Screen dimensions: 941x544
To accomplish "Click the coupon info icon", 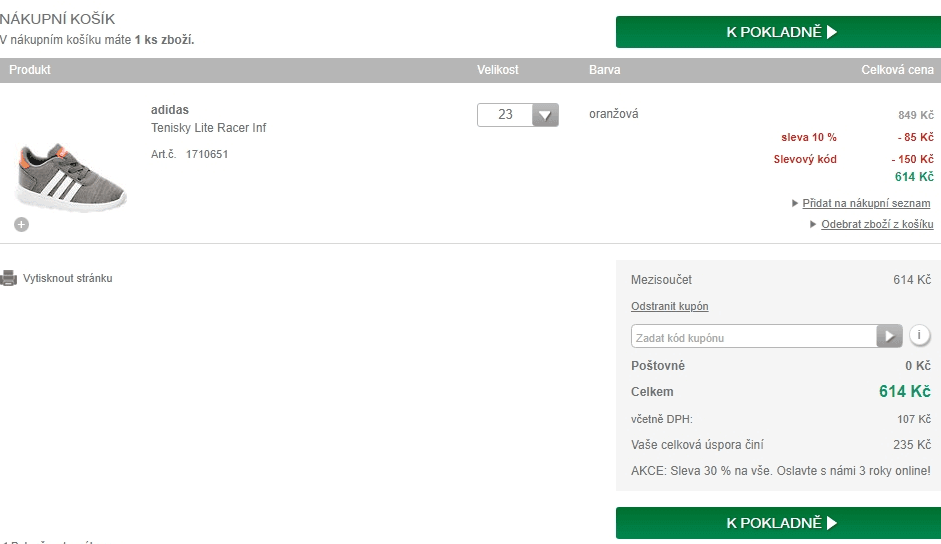I will (919, 334).
